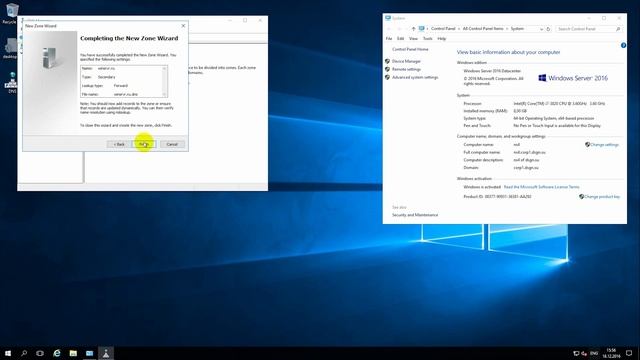The width and height of the screenshot is (640, 360).
Task: Open the Action Center notifications icon
Action: click(x=629, y=353)
